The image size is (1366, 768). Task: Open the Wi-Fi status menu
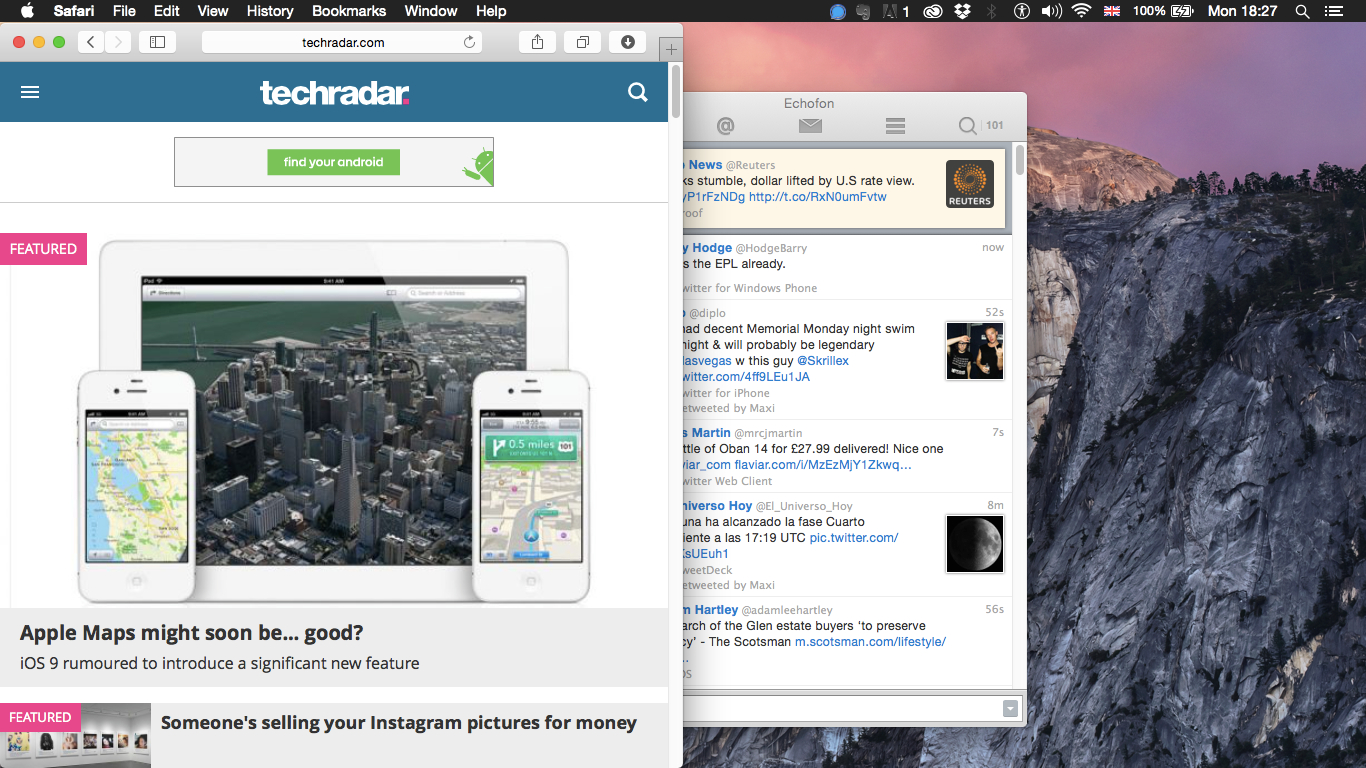coord(1081,11)
